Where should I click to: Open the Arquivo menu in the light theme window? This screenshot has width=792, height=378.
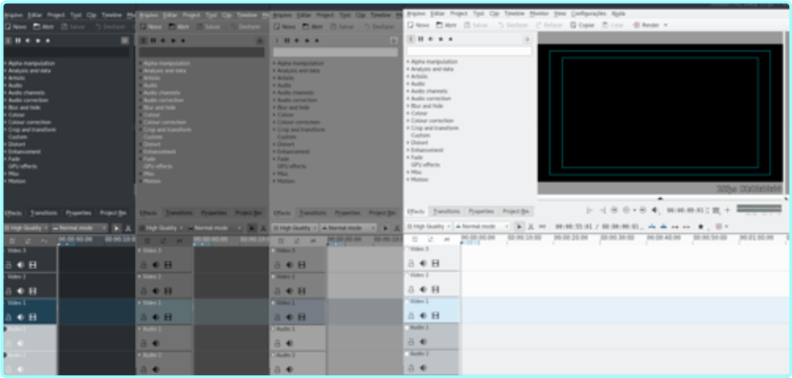point(416,14)
